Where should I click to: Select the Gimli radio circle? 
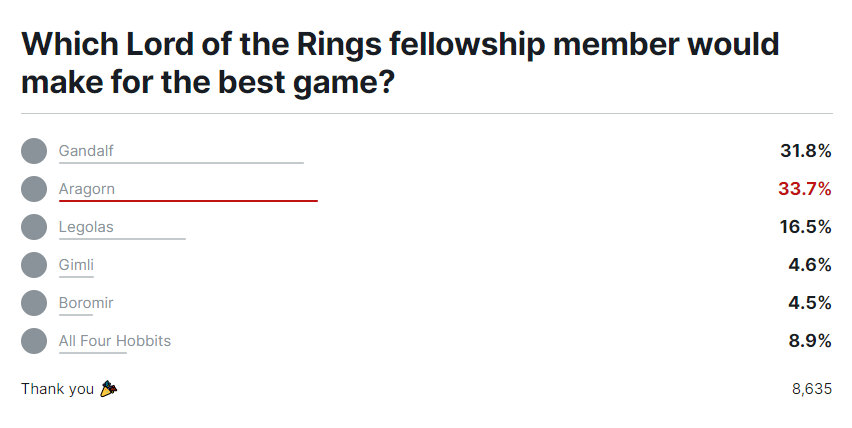pos(34,265)
